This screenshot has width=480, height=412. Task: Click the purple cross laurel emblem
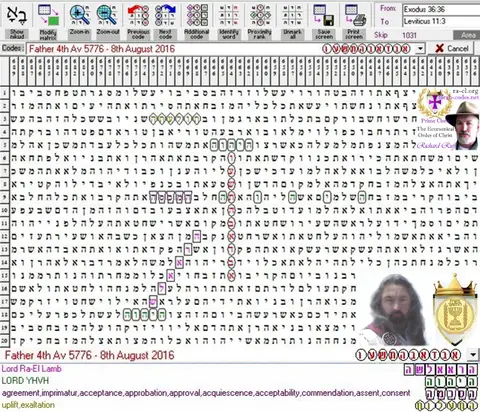point(434,103)
